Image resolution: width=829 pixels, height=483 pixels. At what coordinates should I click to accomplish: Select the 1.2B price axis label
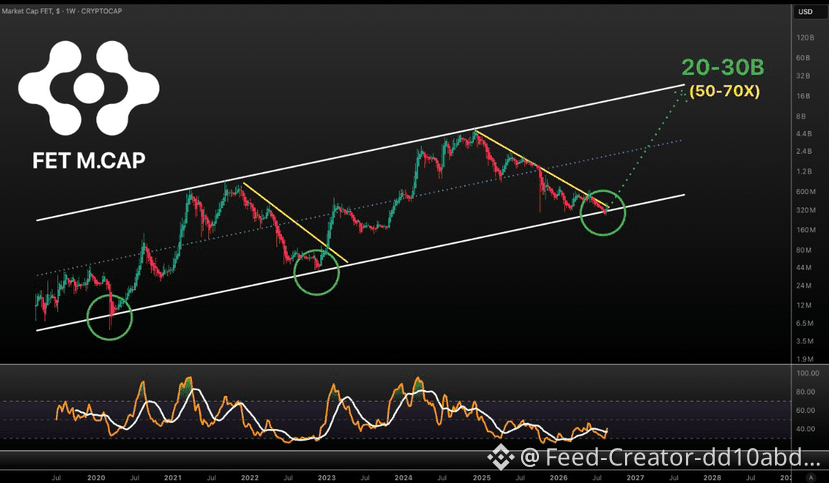tap(804, 171)
